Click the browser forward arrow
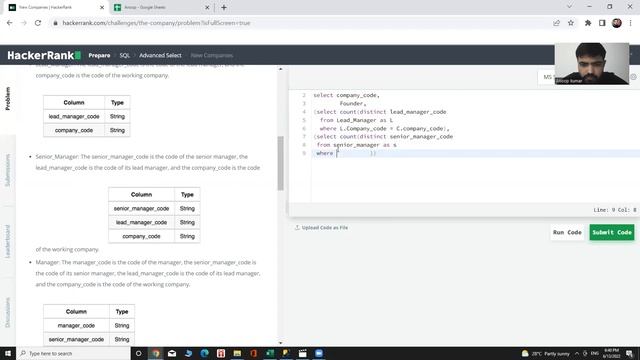This screenshot has width=640, height=360. [24, 23]
